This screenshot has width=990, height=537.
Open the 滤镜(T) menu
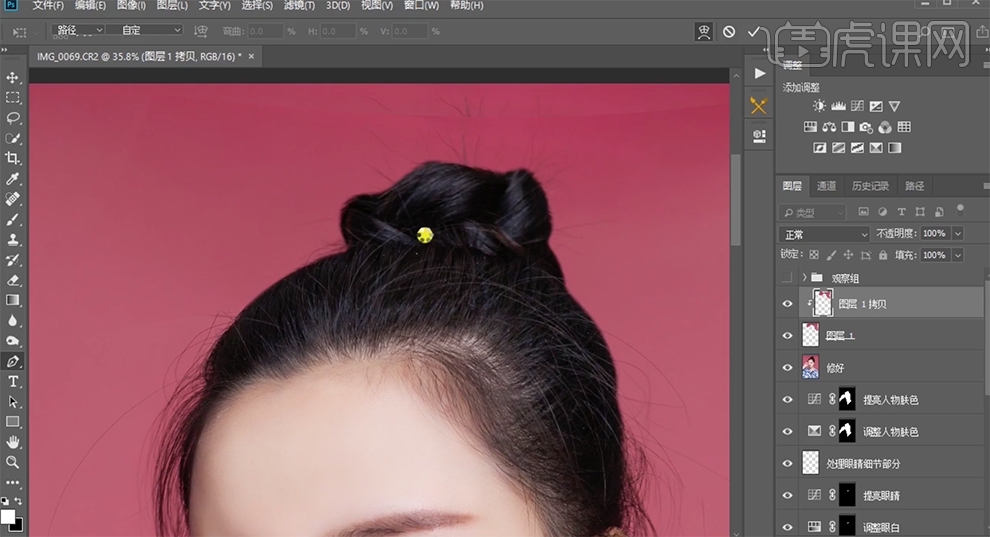coord(299,6)
